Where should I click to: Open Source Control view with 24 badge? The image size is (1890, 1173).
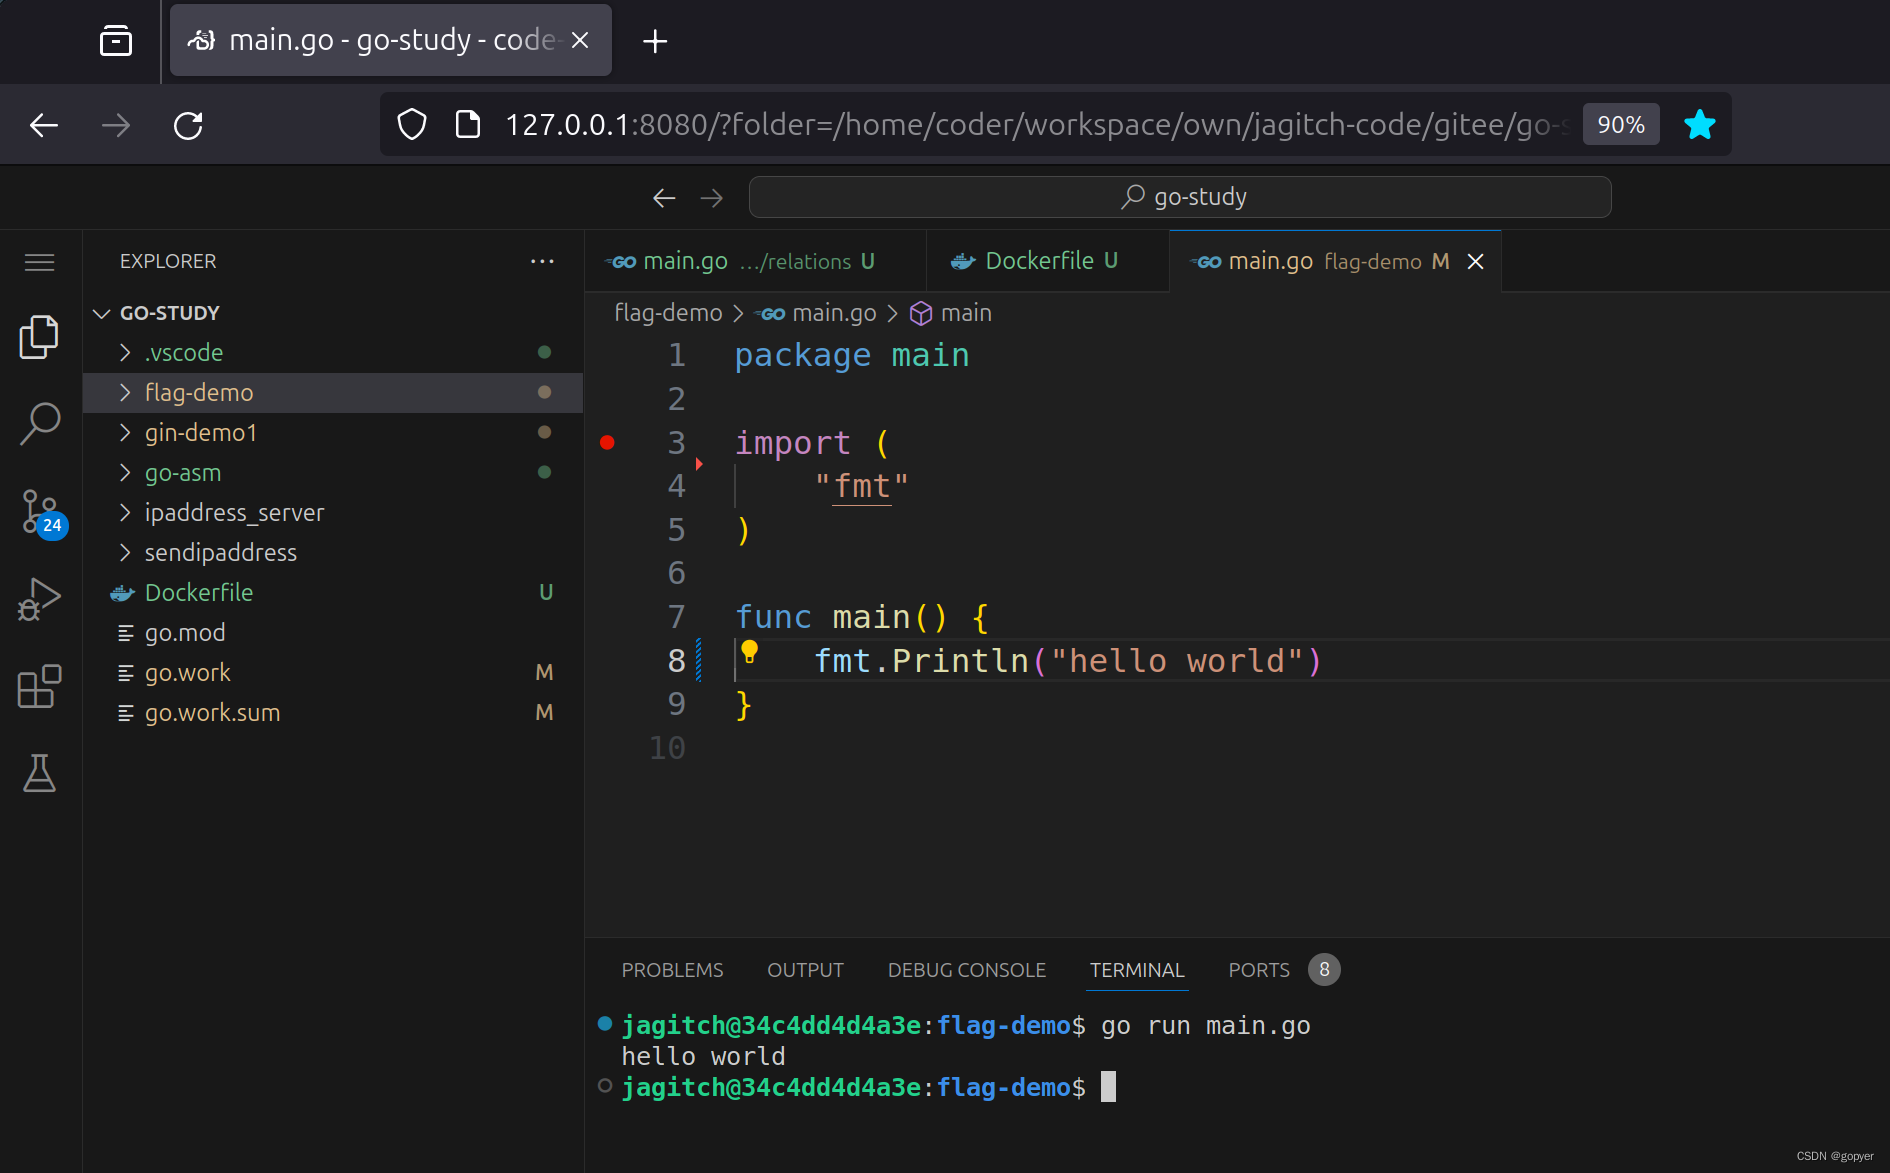tap(43, 513)
